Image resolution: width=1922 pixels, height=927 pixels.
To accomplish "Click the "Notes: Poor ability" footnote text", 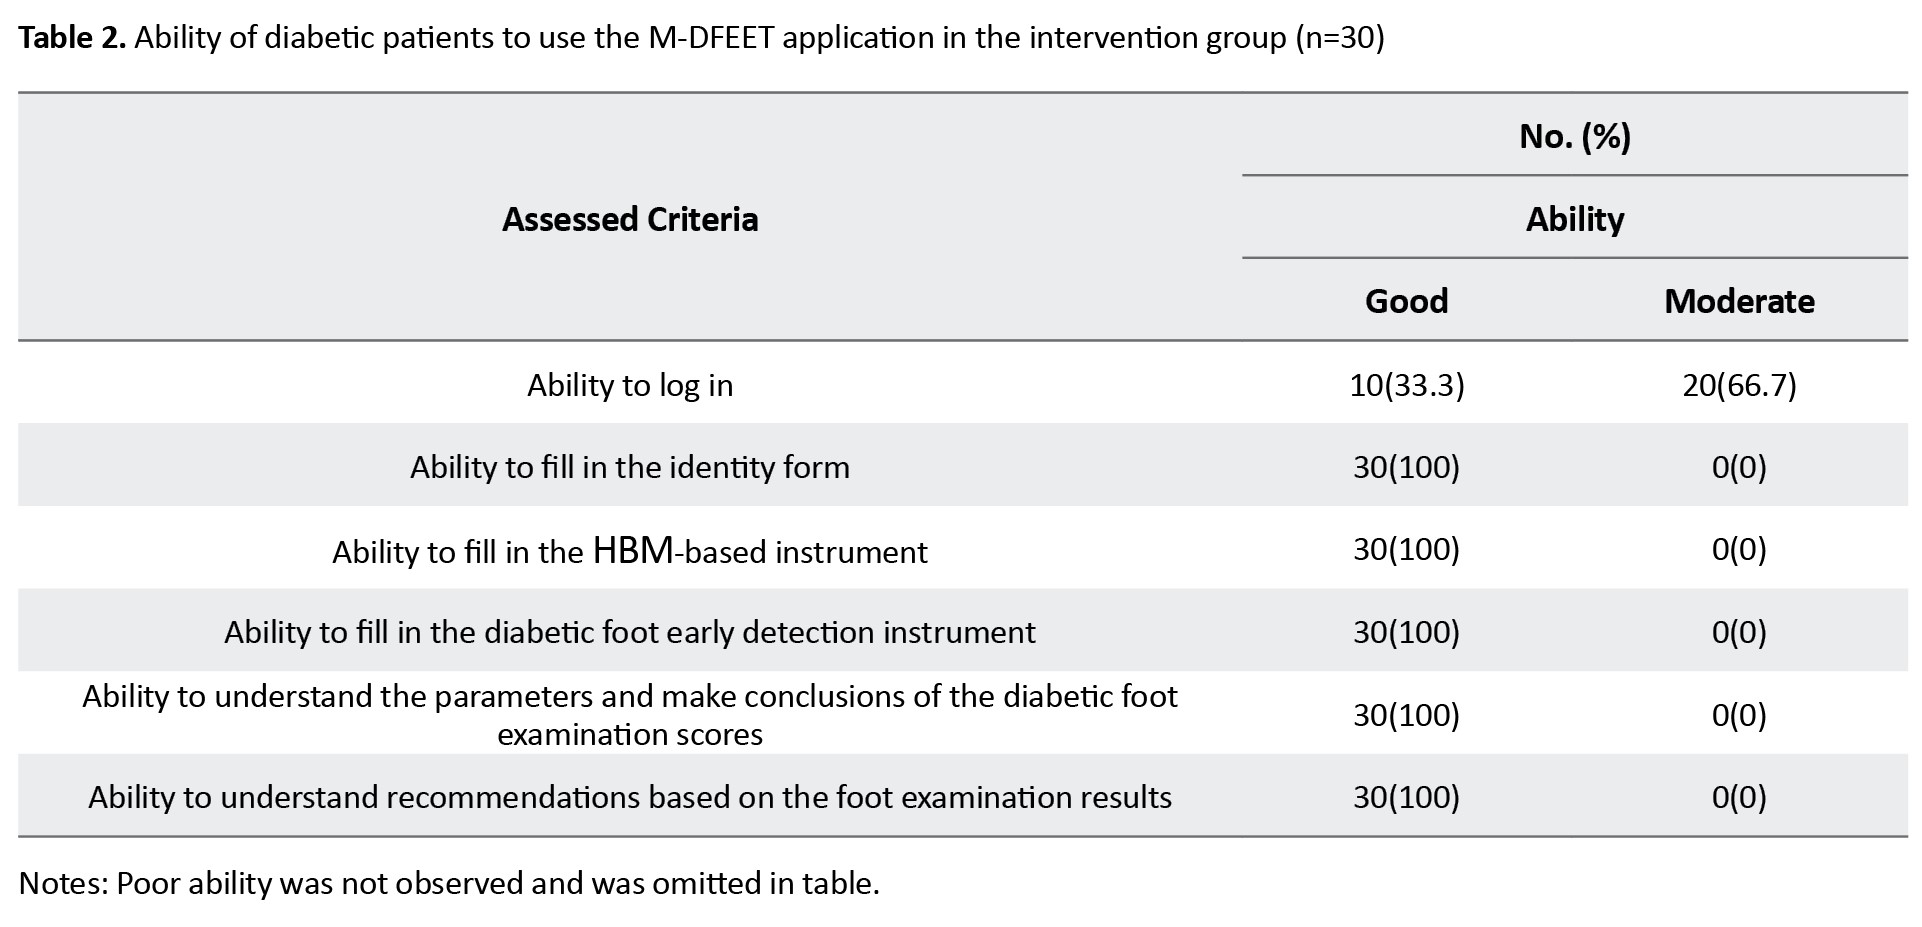I will [x=449, y=883].
